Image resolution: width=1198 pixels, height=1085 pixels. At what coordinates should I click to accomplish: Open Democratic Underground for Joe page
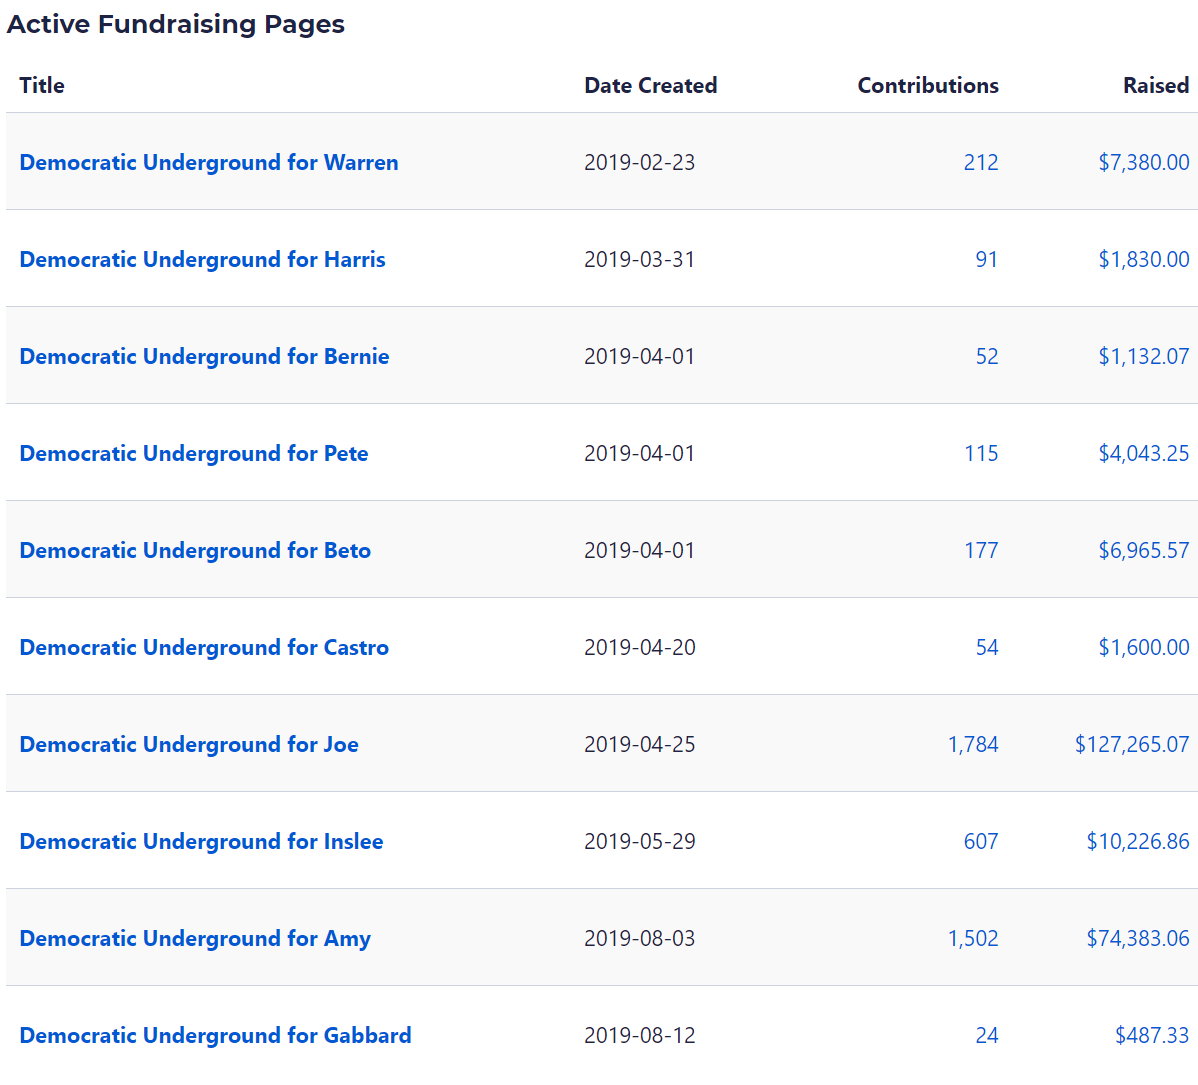189,744
